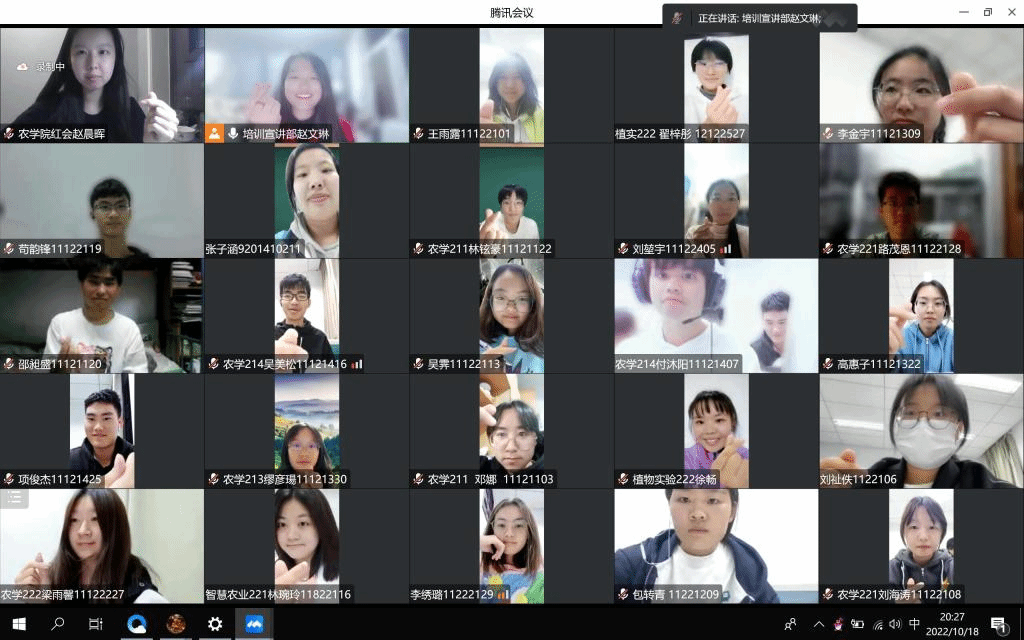1024x640 pixels.
Task: Click the 录制中 recording label
Action: [50, 67]
